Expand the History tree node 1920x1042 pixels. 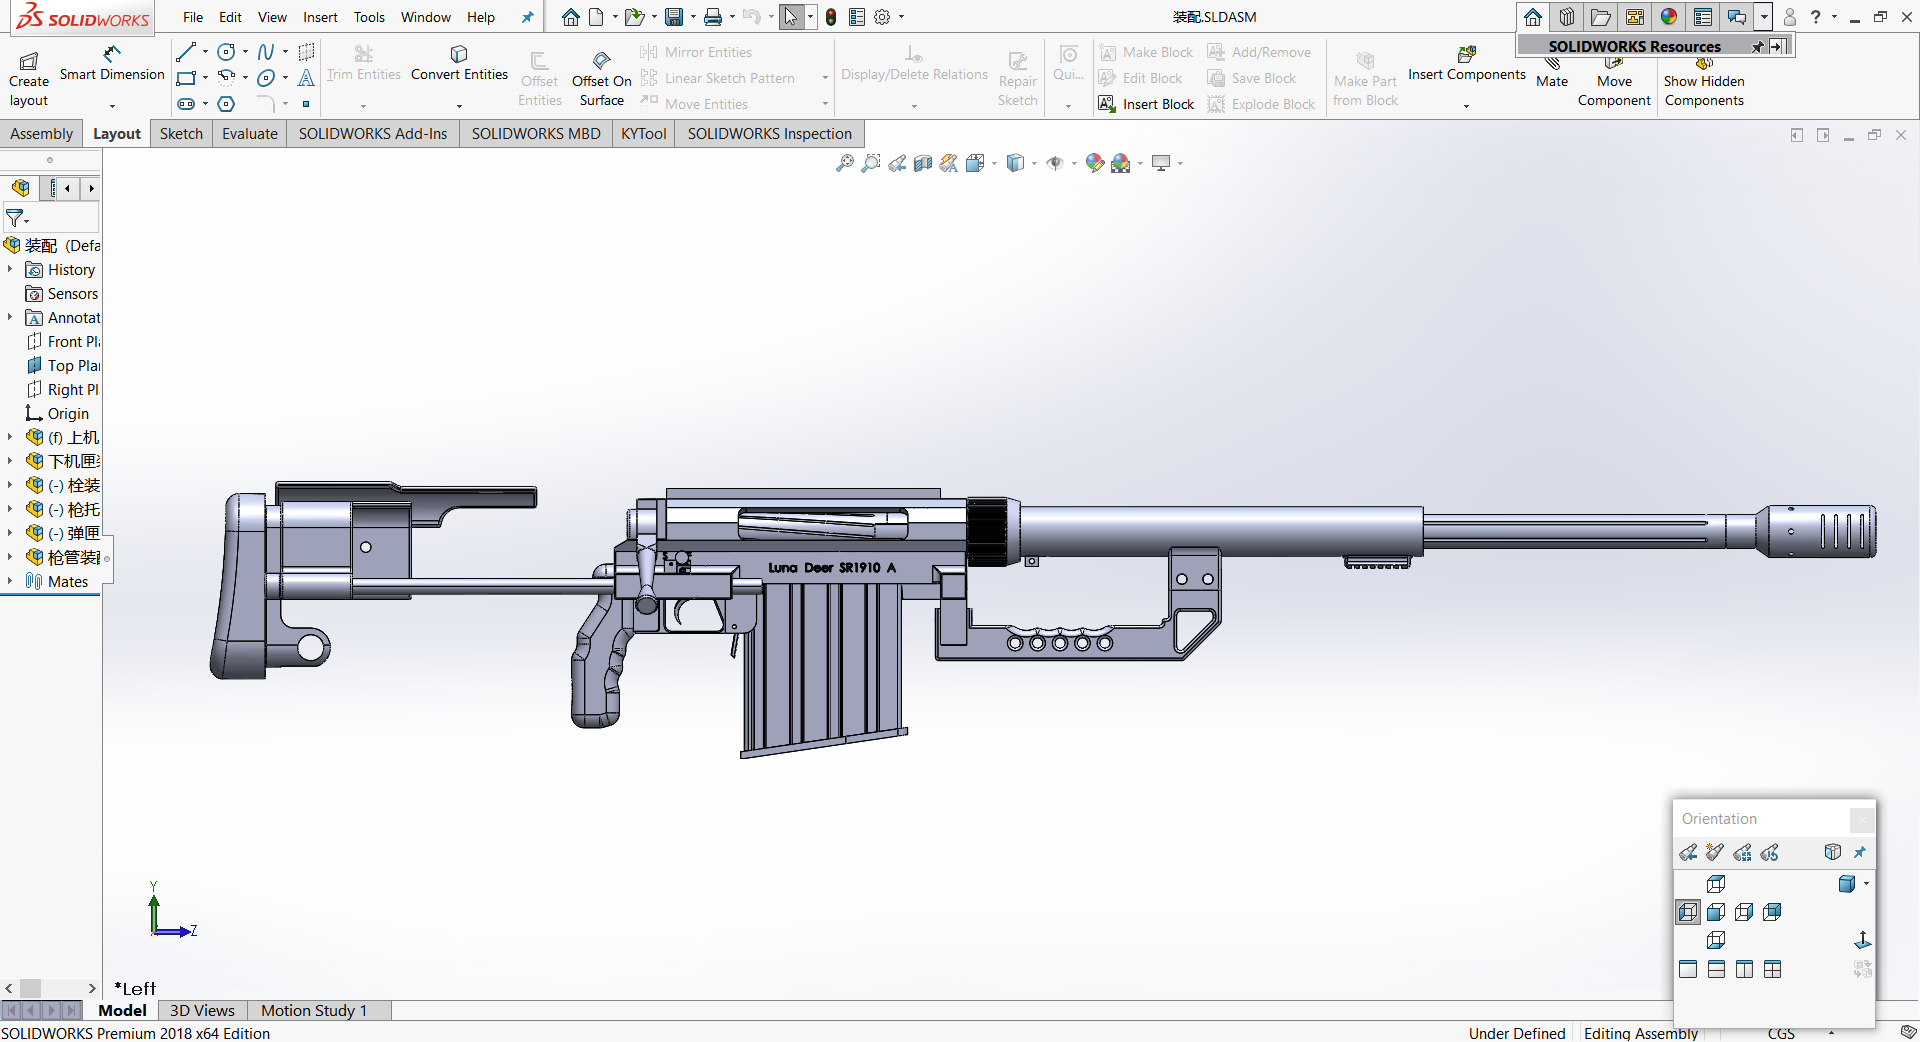pos(10,269)
